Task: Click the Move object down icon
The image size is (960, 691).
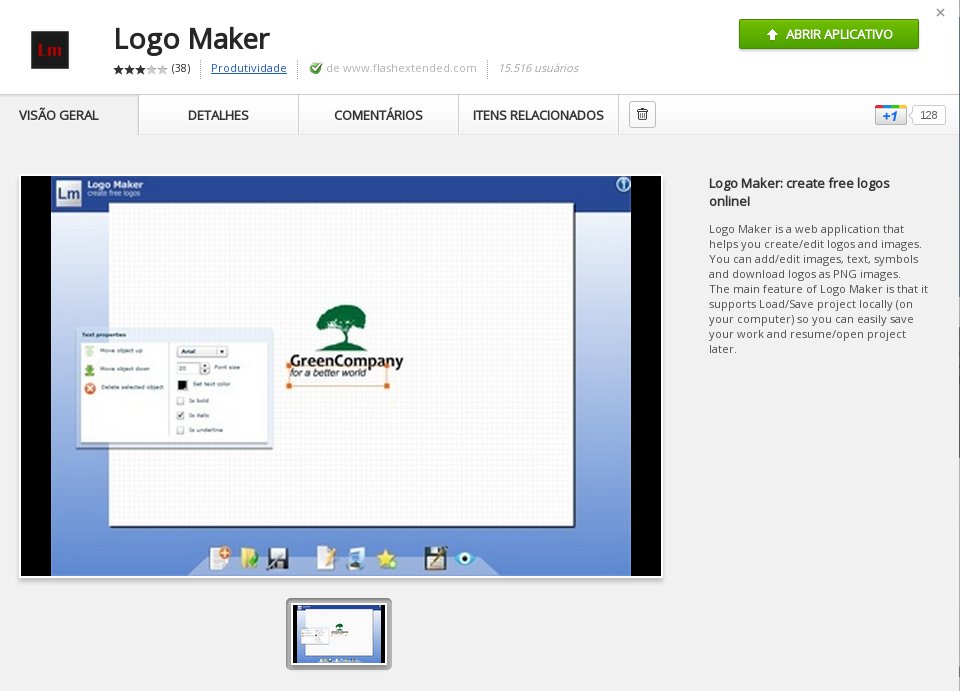Action: point(89,370)
